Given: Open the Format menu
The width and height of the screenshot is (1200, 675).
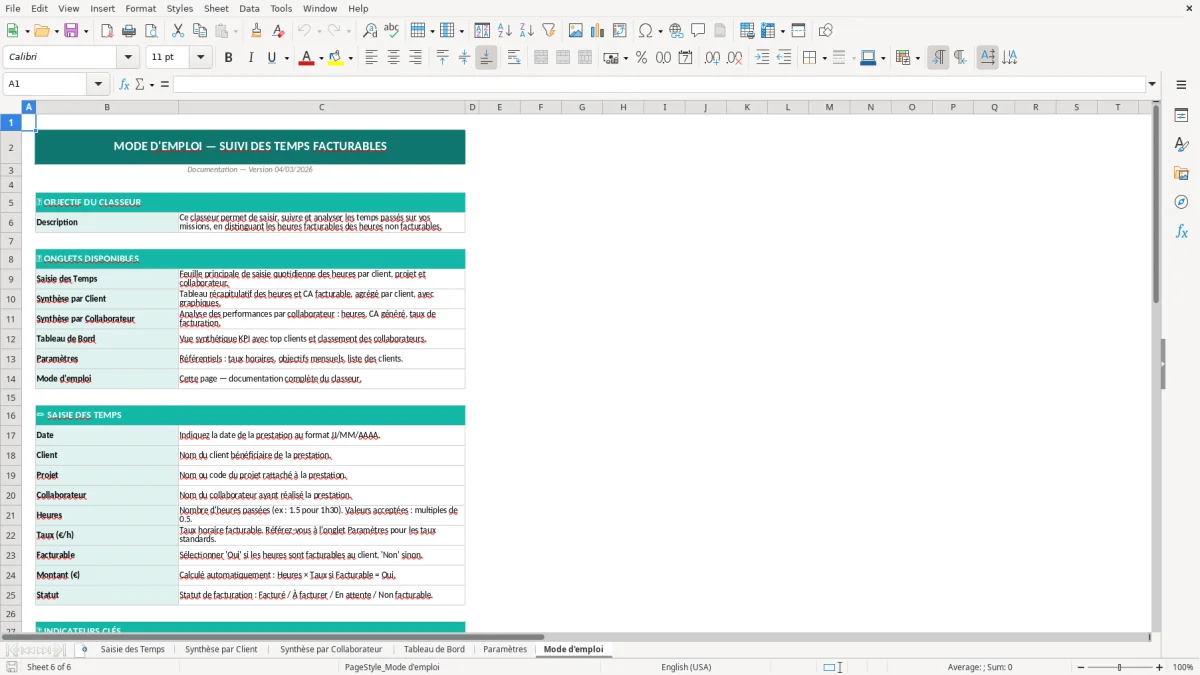Looking at the screenshot, I should point(140,8).
